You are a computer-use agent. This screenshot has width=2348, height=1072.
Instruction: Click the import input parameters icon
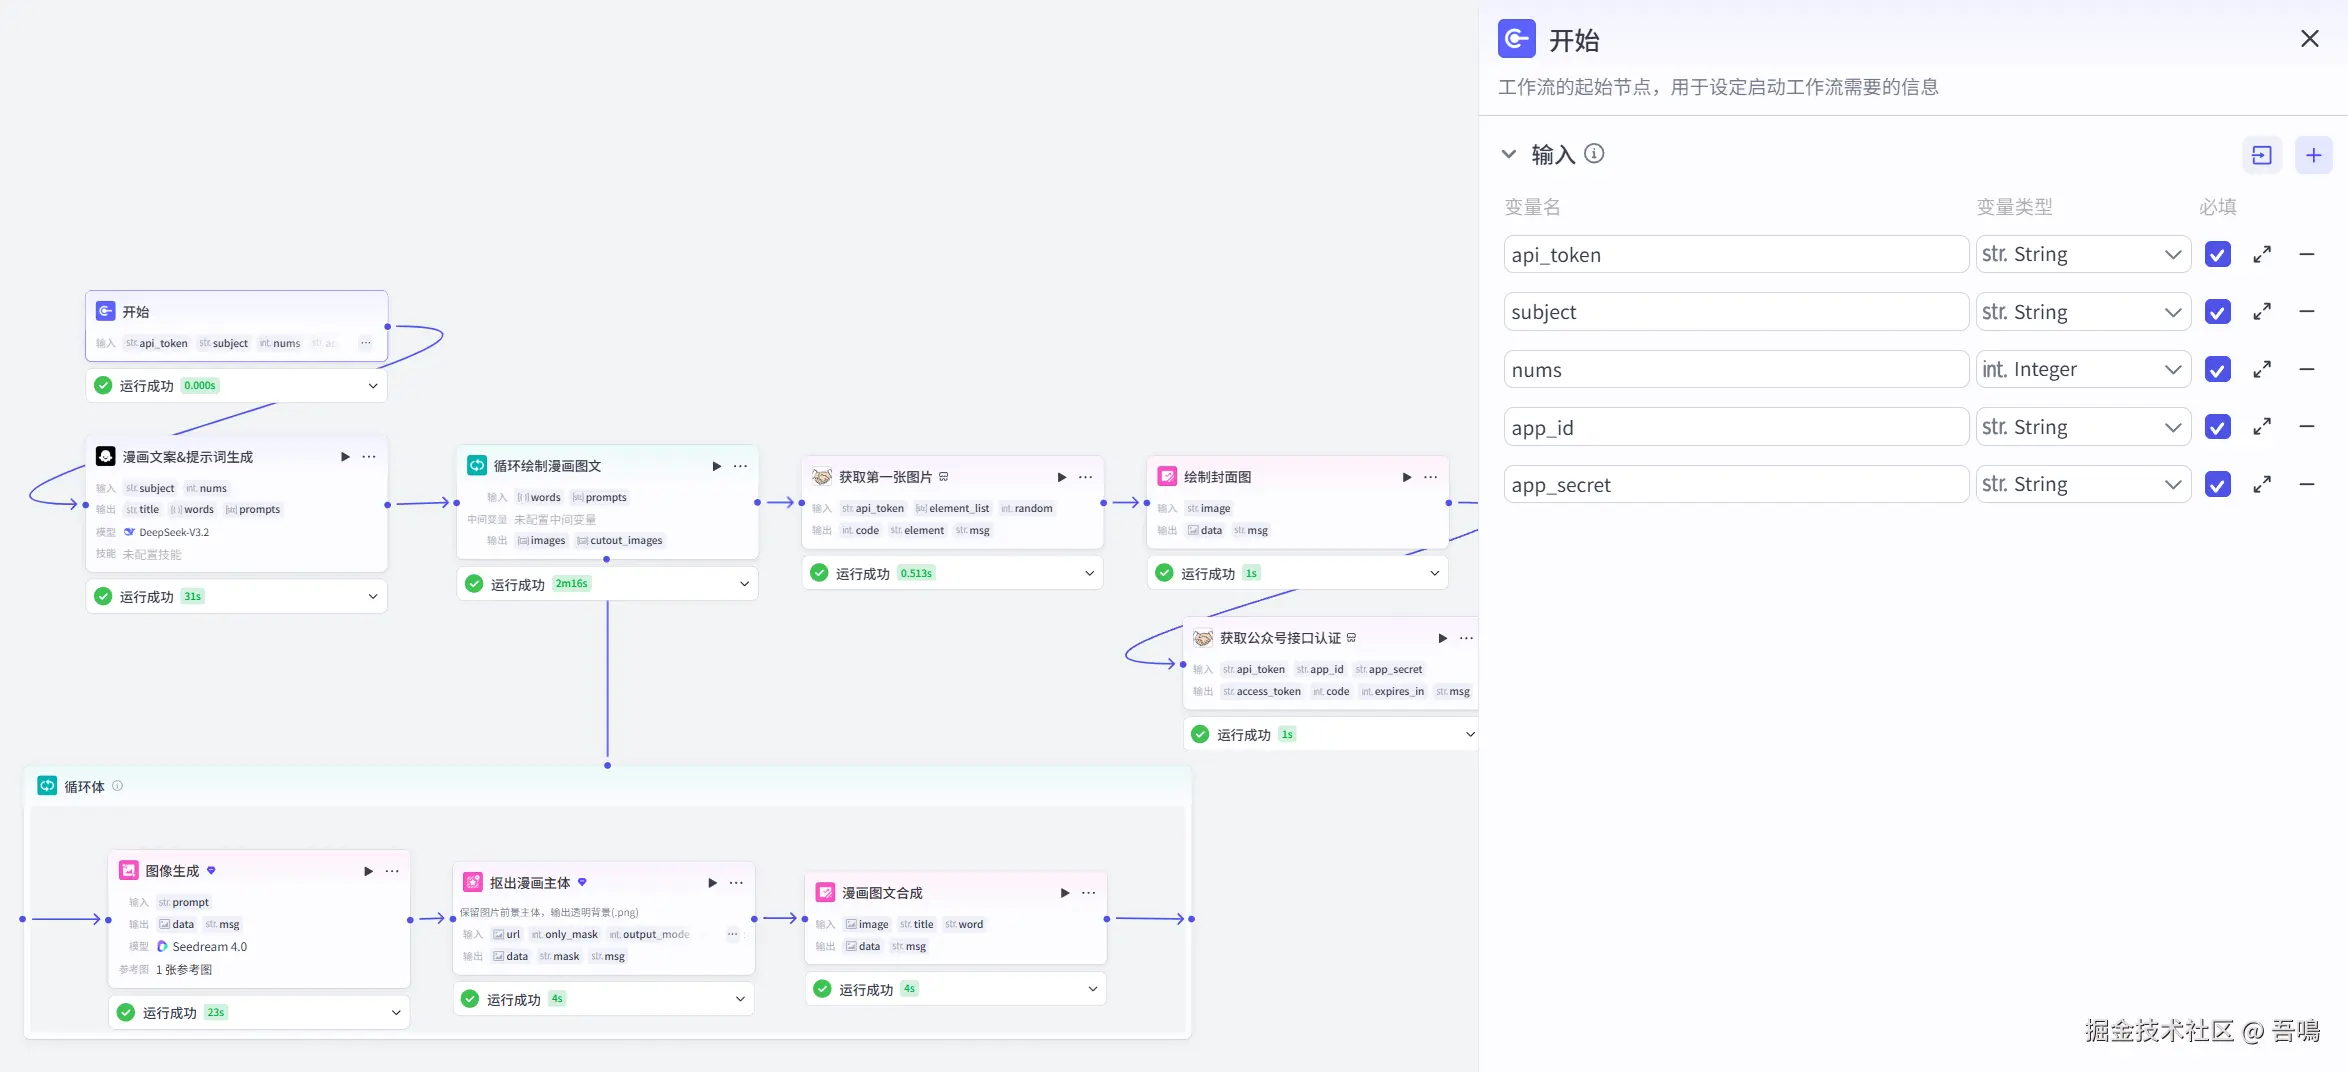2262,155
